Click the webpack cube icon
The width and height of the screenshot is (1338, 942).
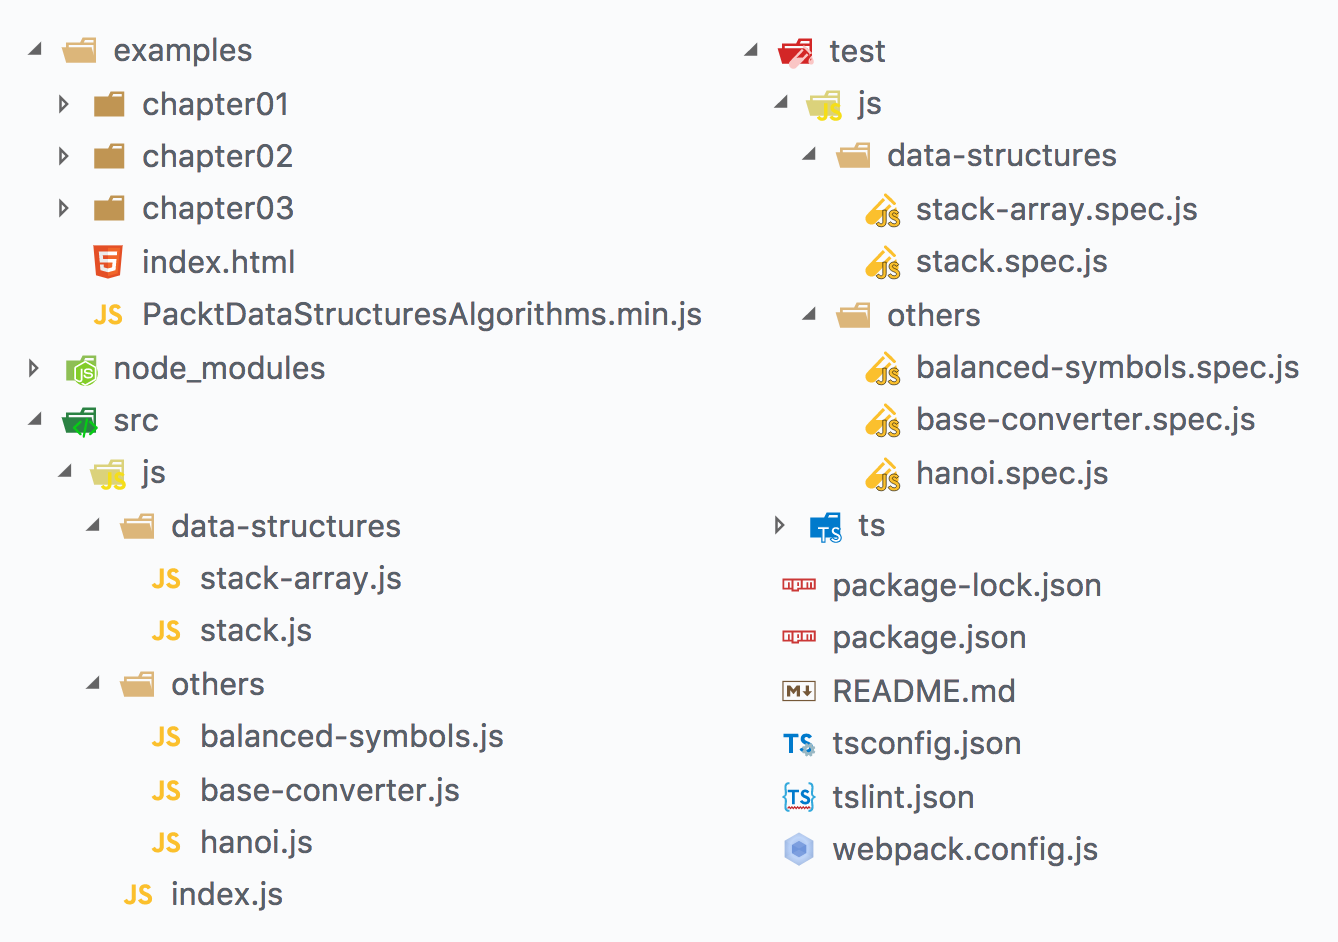799,849
